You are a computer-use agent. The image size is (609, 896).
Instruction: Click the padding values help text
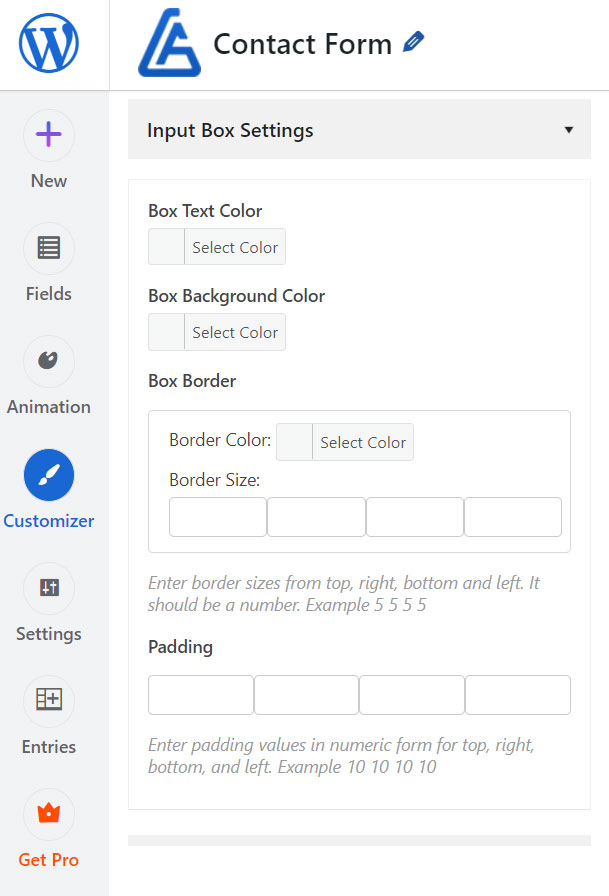click(x=341, y=755)
